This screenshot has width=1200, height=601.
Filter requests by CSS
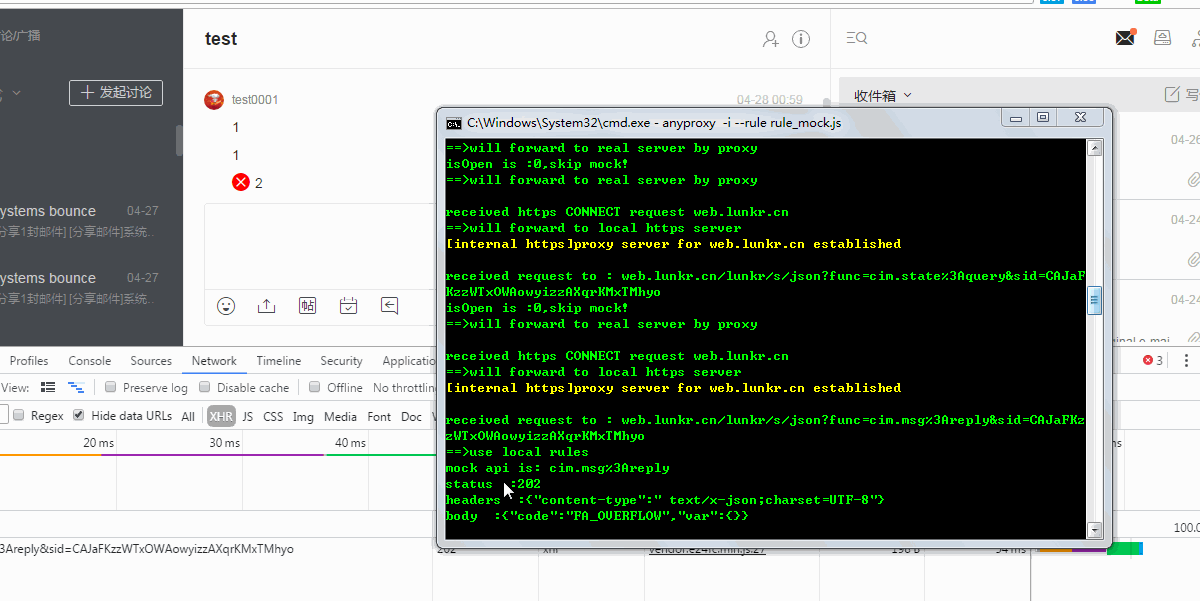coord(273,416)
